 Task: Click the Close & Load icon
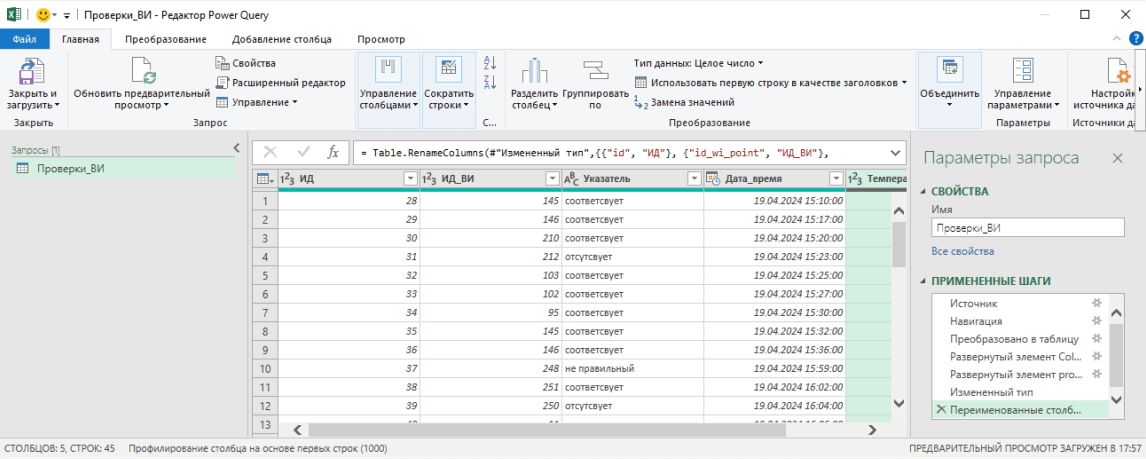[33, 71]
